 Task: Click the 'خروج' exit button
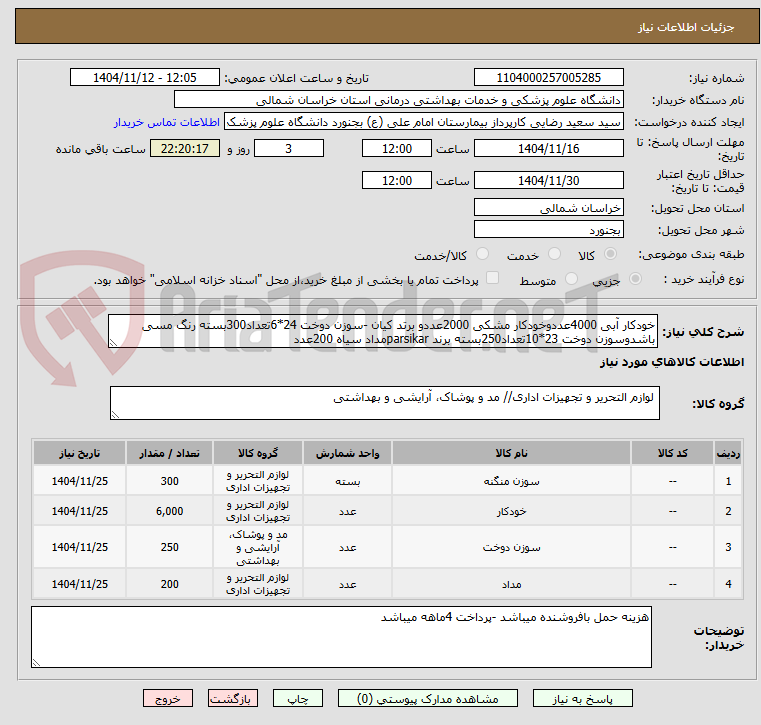pos(167,698)
